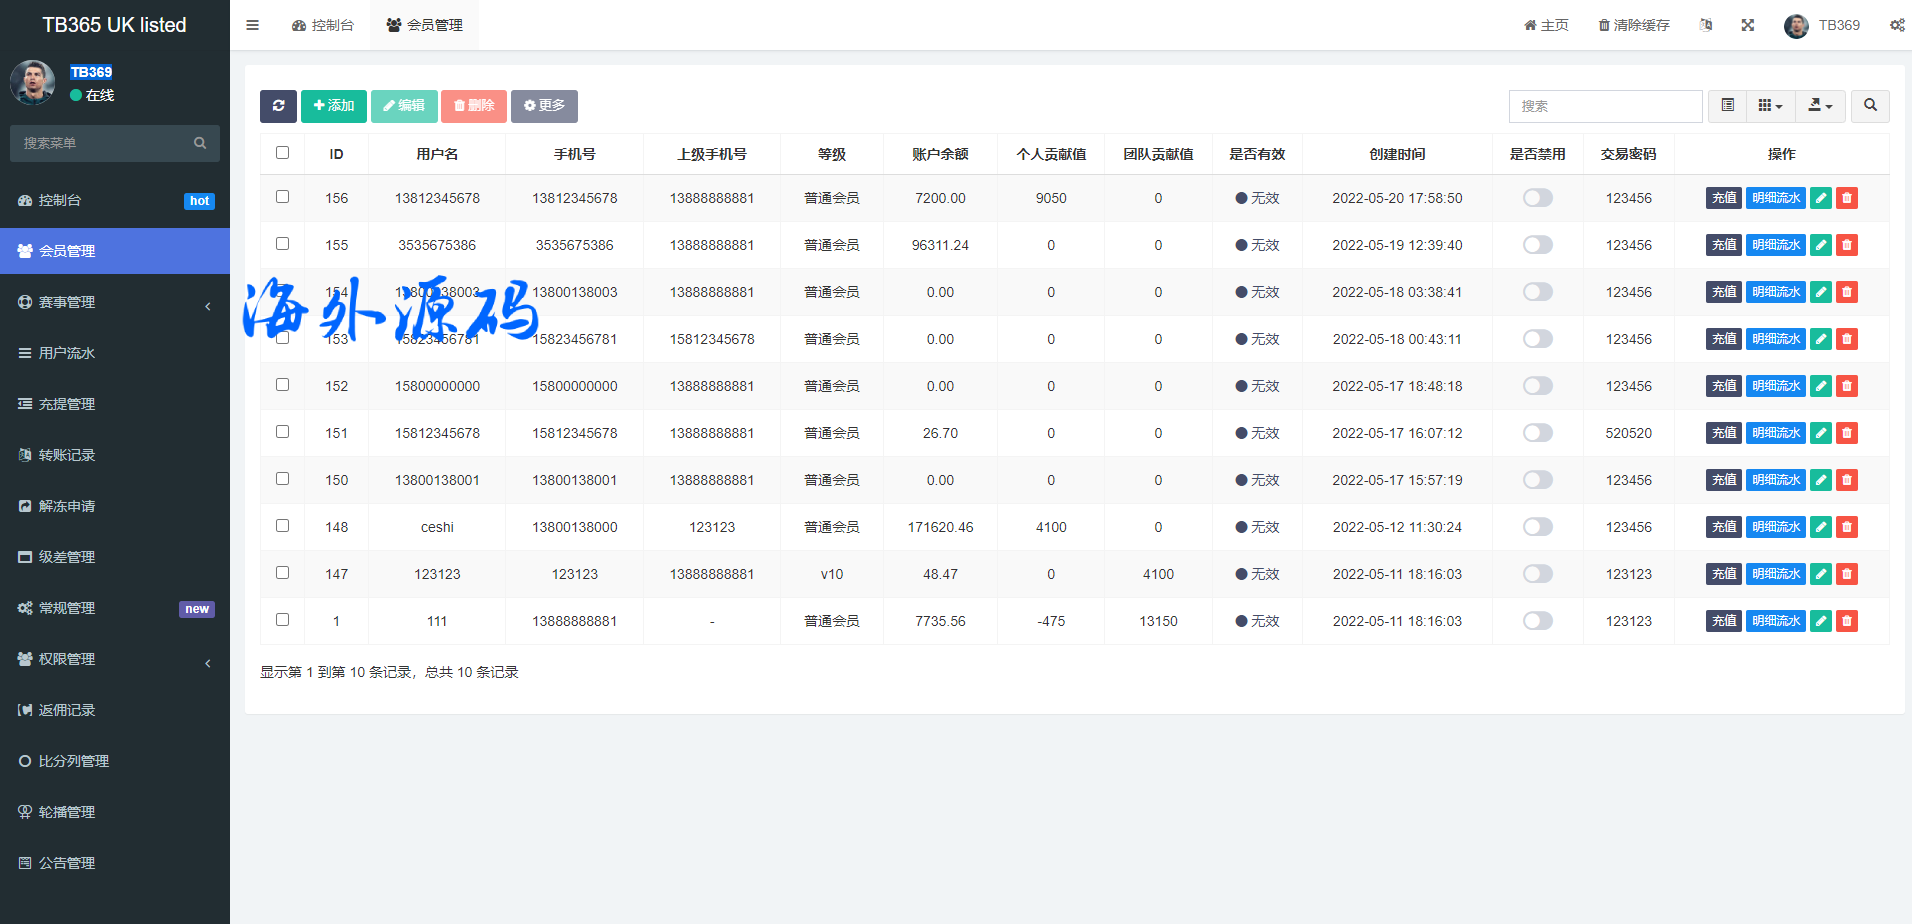Viewport: 1912px width, 924px height.
Task: Toggle the sidebar hamburger menu icon
Action: point(252,25)
